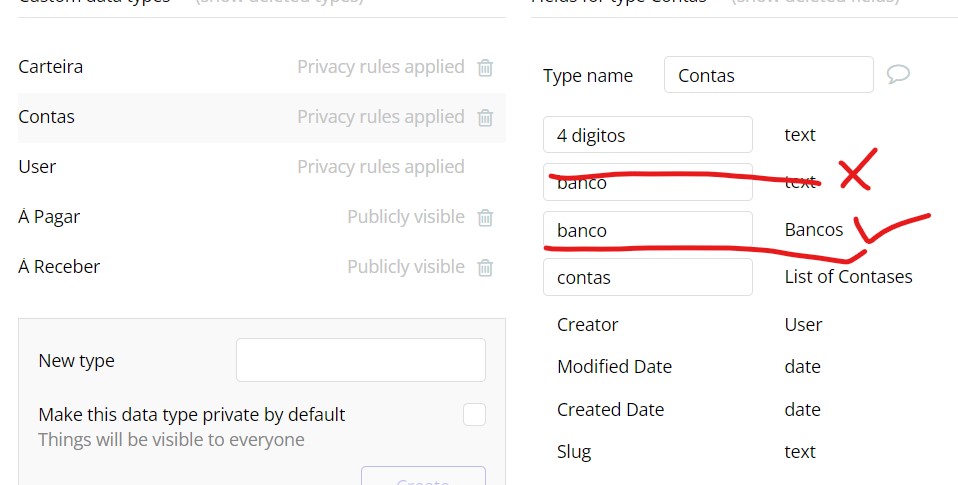This screenshot has width=958, height=485.
Task: Open Privacy rules applied for User
Action: click(380, 167)
